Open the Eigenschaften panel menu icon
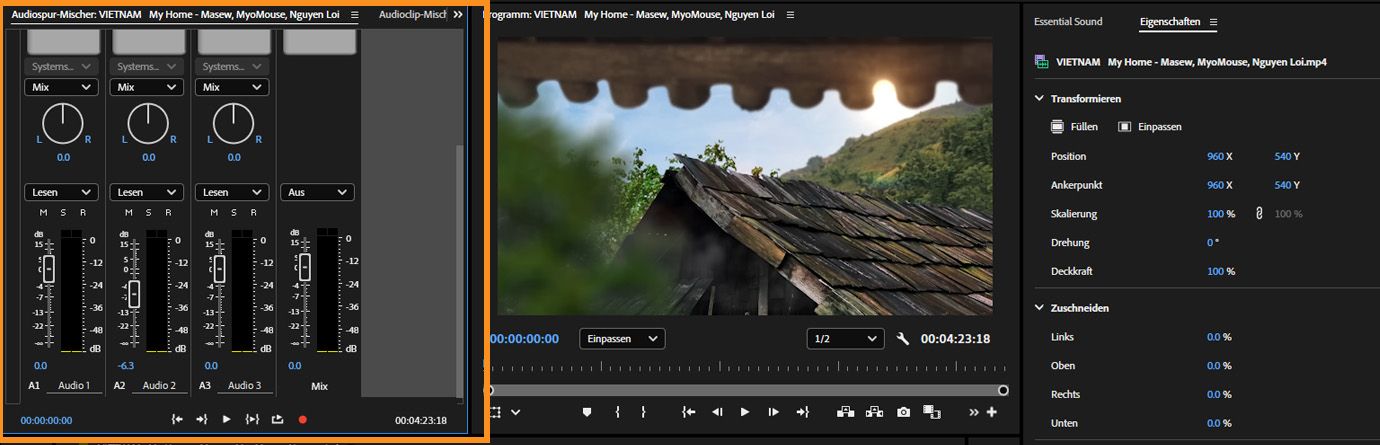The height and width of the screenshot is (445, 1380). click(1214, 21)
